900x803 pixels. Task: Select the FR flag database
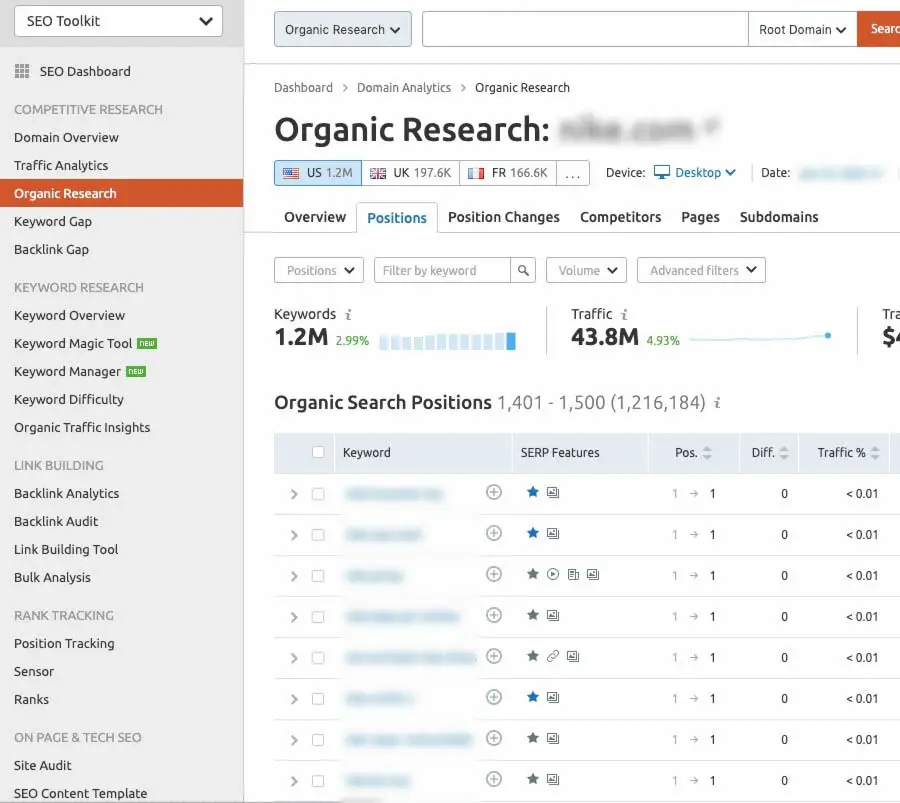[508, 173]
